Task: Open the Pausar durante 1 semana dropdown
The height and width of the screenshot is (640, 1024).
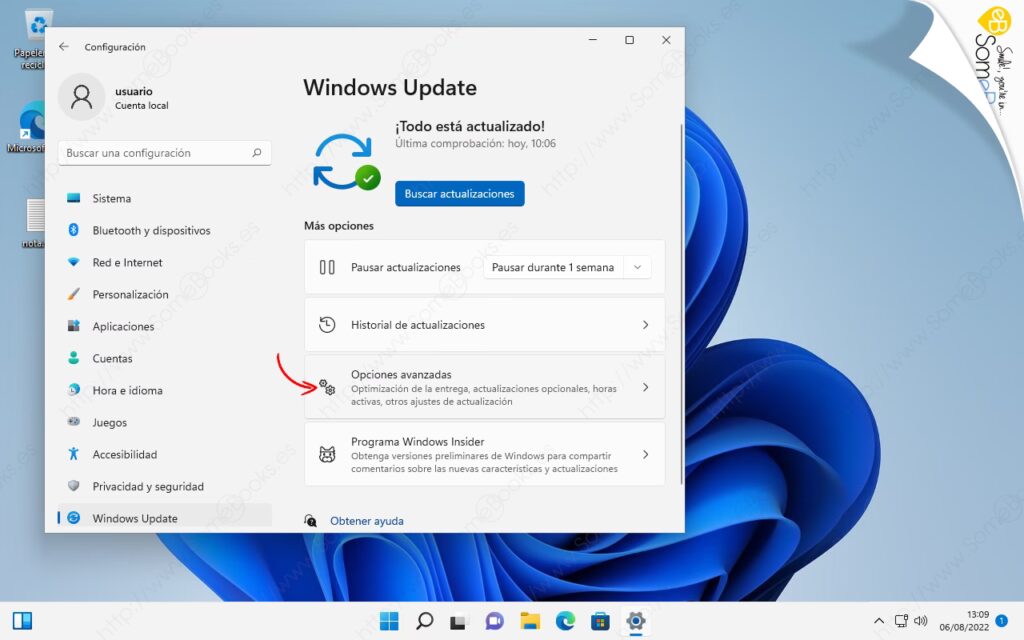Action: pyautogui.click(x=567, y=267)
